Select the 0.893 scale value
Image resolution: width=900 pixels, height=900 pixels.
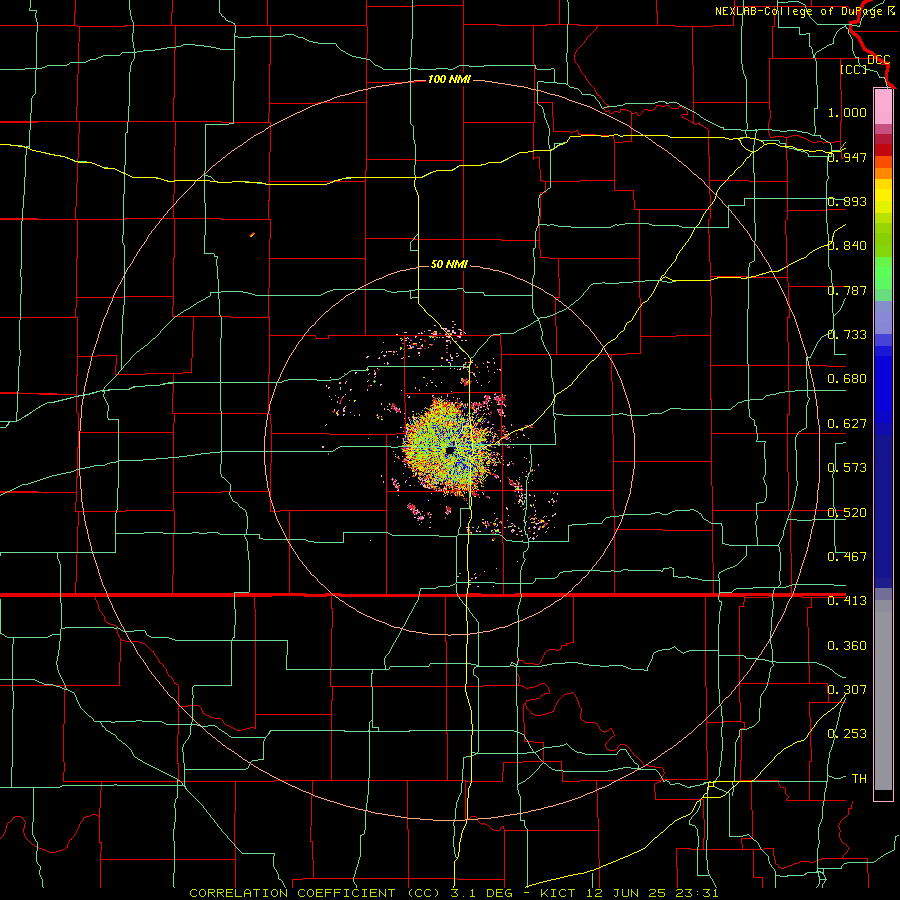tap(847, 201)
